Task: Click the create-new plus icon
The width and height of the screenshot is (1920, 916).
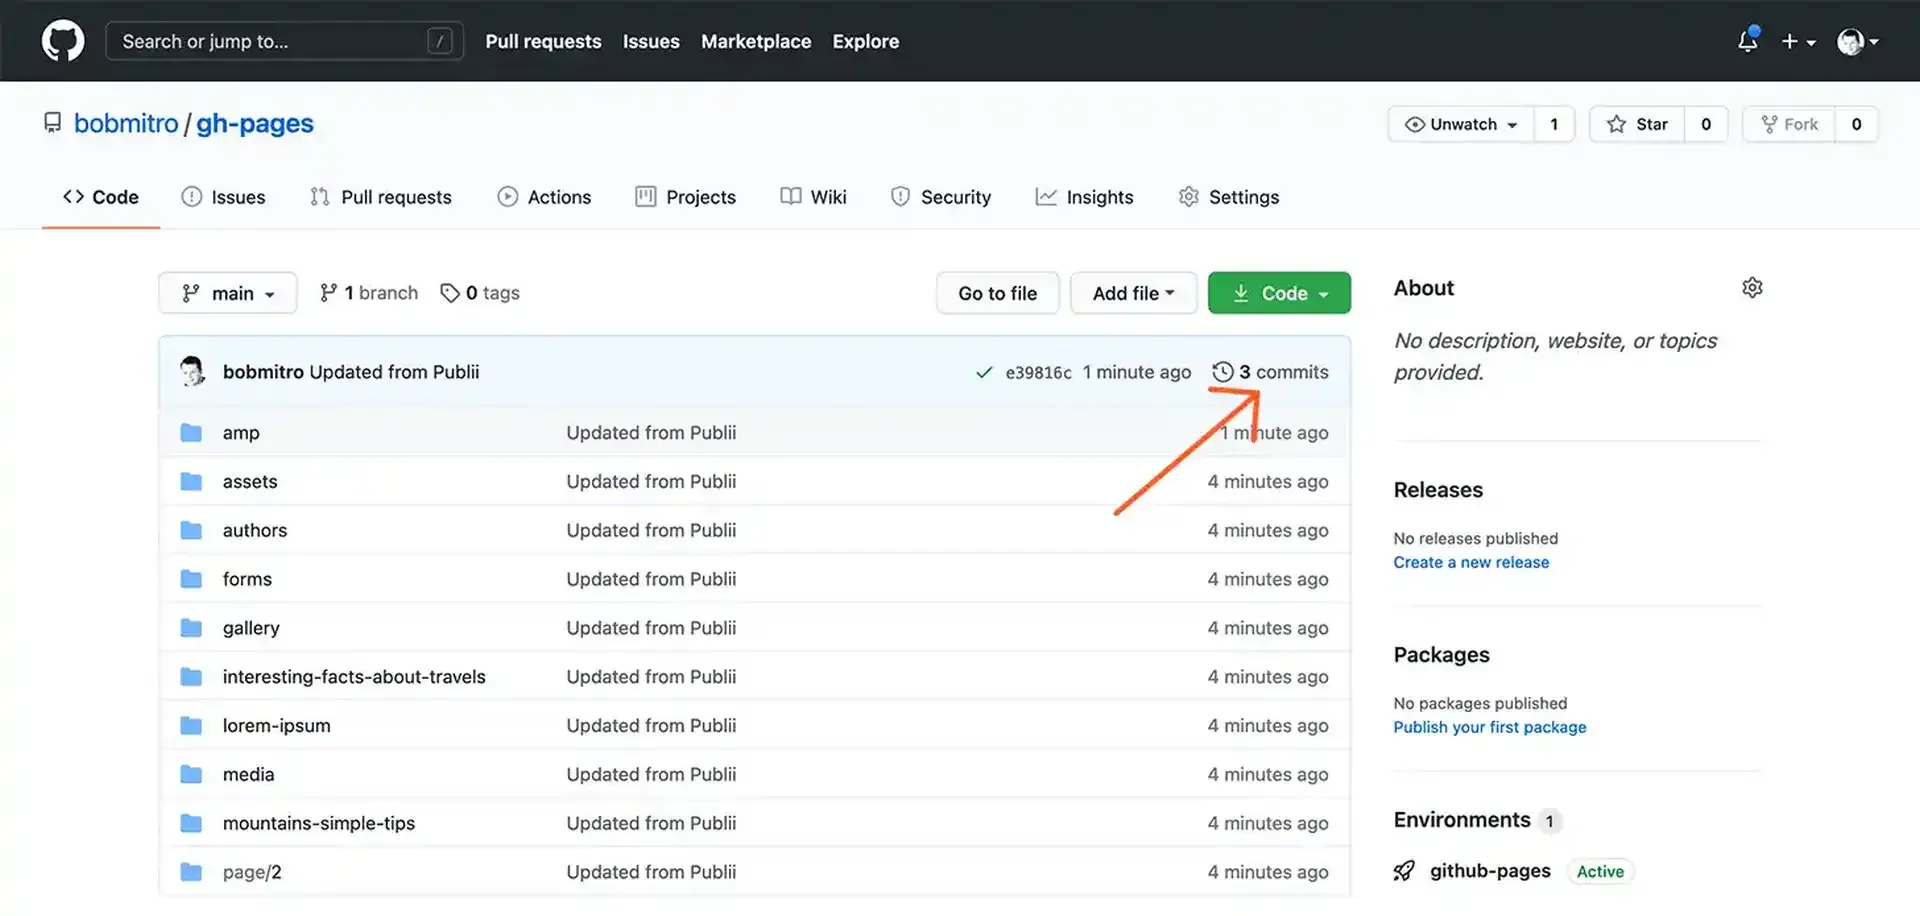Action: pos(1791,41)
